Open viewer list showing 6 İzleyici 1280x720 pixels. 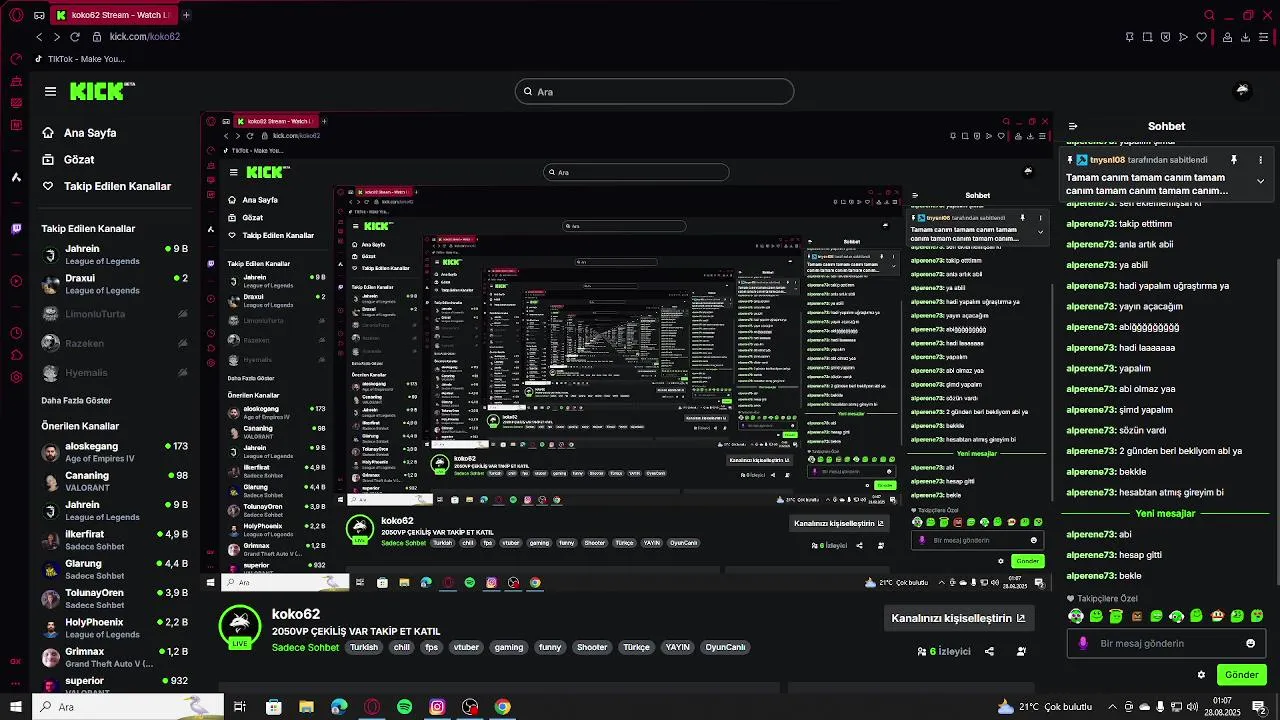(x=944, y=651)
